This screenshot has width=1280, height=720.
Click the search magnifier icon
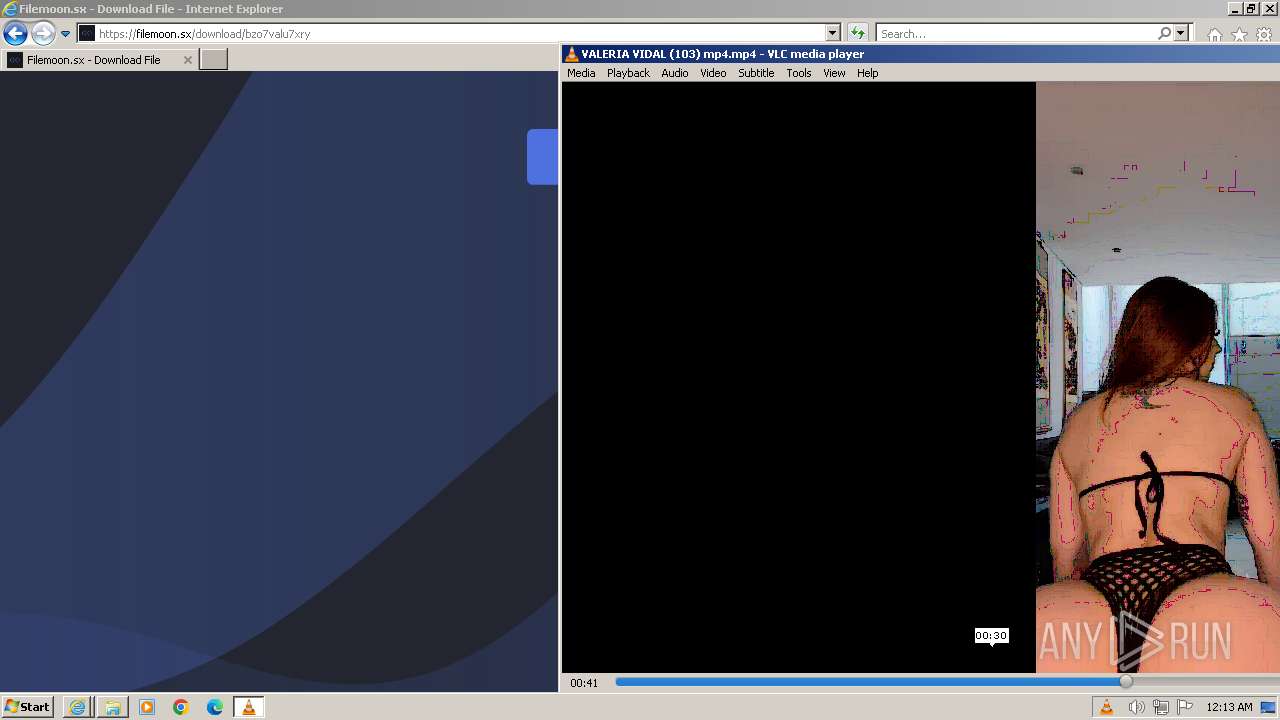point(1164,34)
